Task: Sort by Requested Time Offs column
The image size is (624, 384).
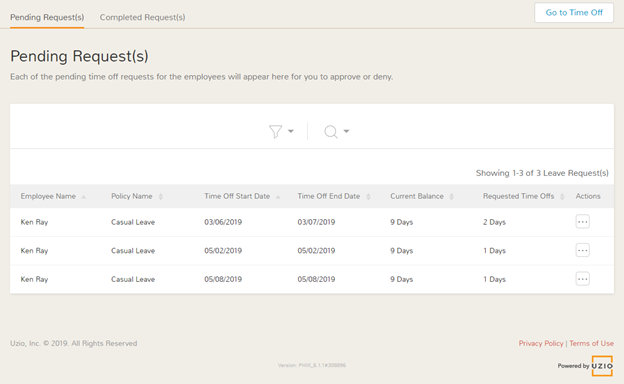Action: (524, 196)
